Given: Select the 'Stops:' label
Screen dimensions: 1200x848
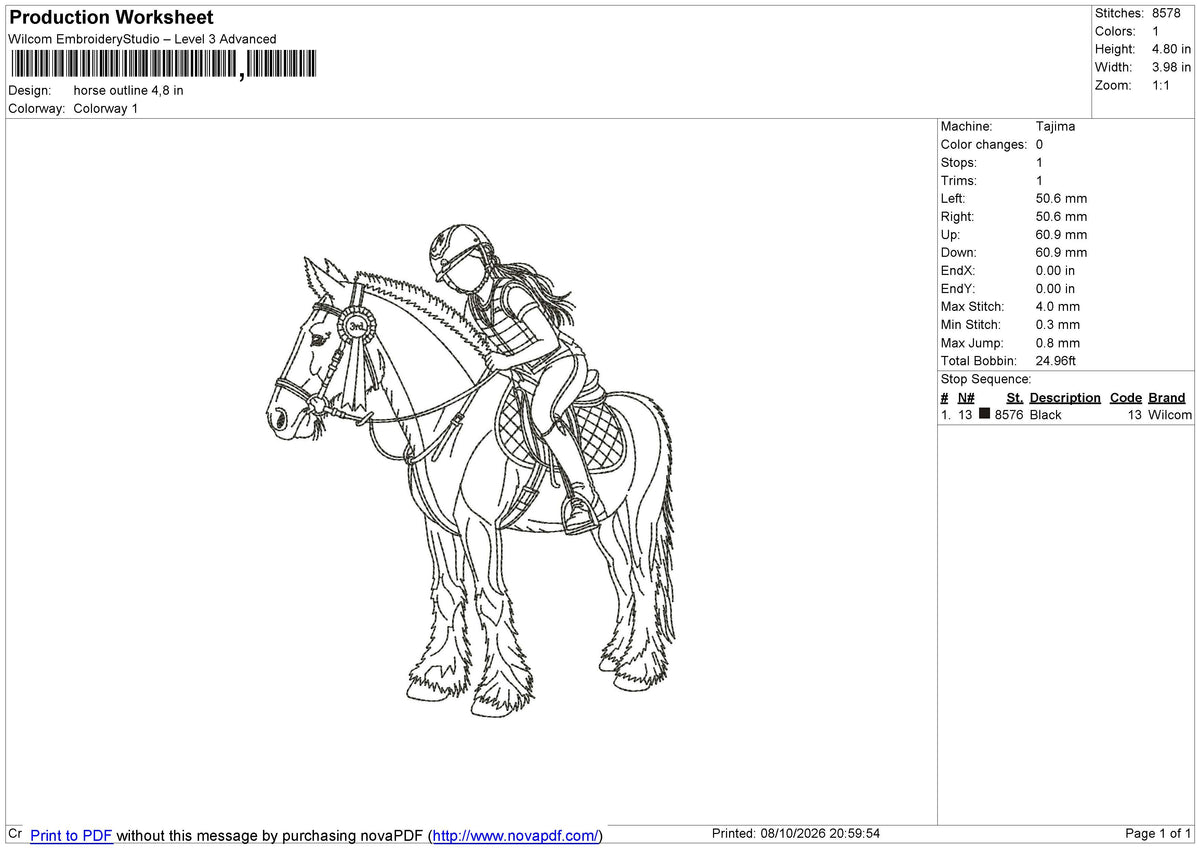Looking at the screenshot, I should 959,162.
